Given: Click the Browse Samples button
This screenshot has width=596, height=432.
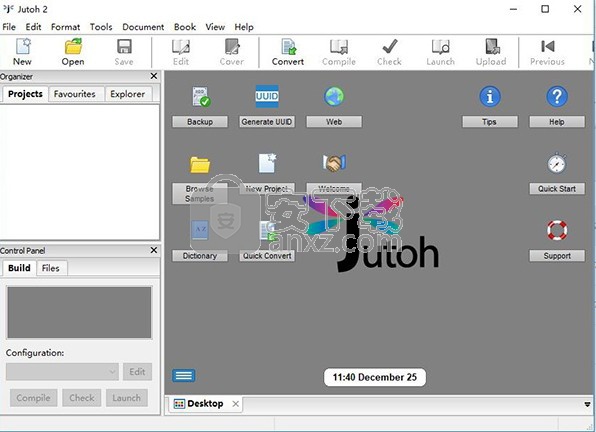Looking at the screenshot, I should point(200,194).
